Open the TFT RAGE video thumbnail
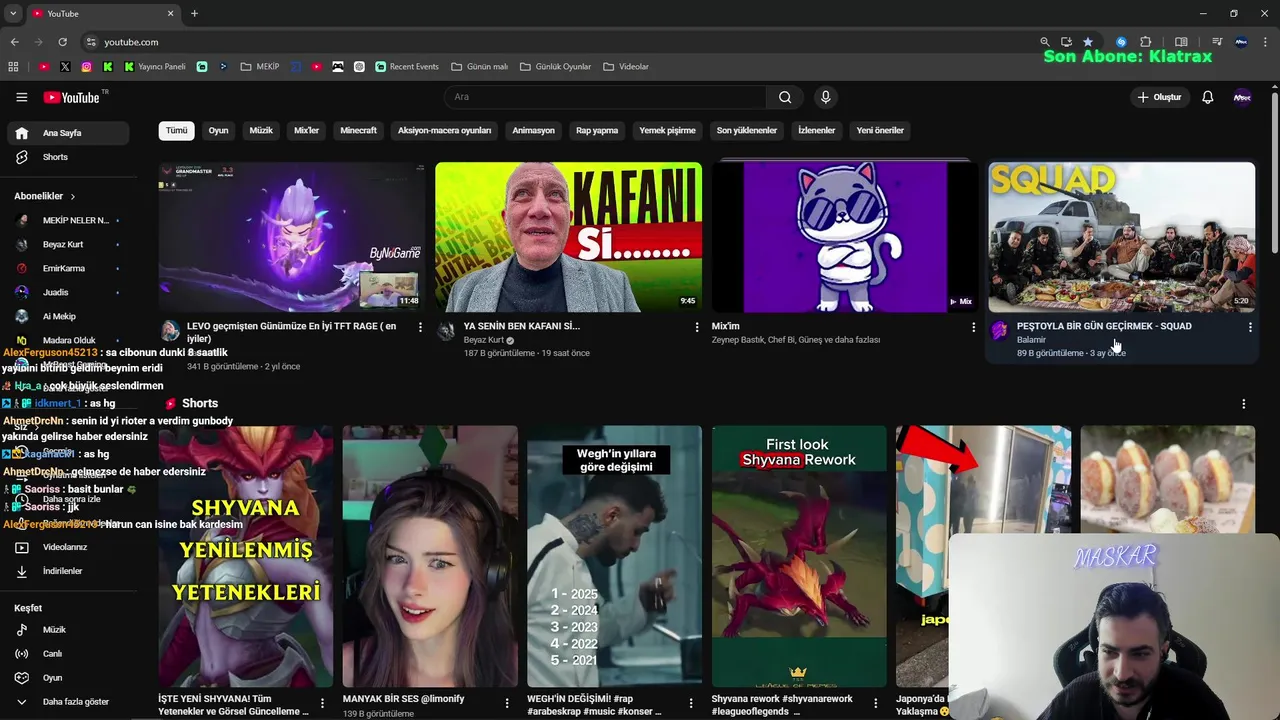Screen dimensions: 1280x720 coord(292,237)
